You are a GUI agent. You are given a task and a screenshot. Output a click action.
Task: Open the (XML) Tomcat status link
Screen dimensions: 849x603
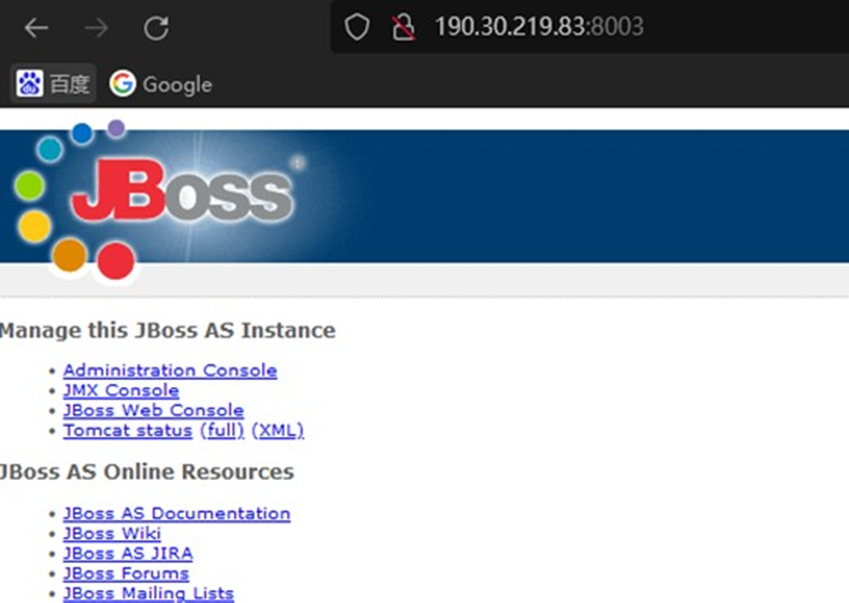(x=278, y=430)
